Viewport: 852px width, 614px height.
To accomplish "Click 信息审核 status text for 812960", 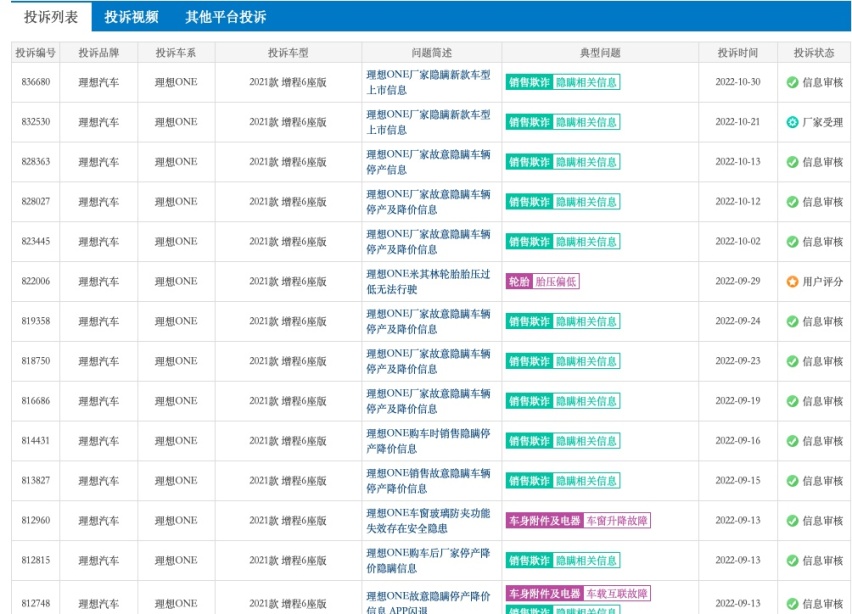I will [823, 521].
